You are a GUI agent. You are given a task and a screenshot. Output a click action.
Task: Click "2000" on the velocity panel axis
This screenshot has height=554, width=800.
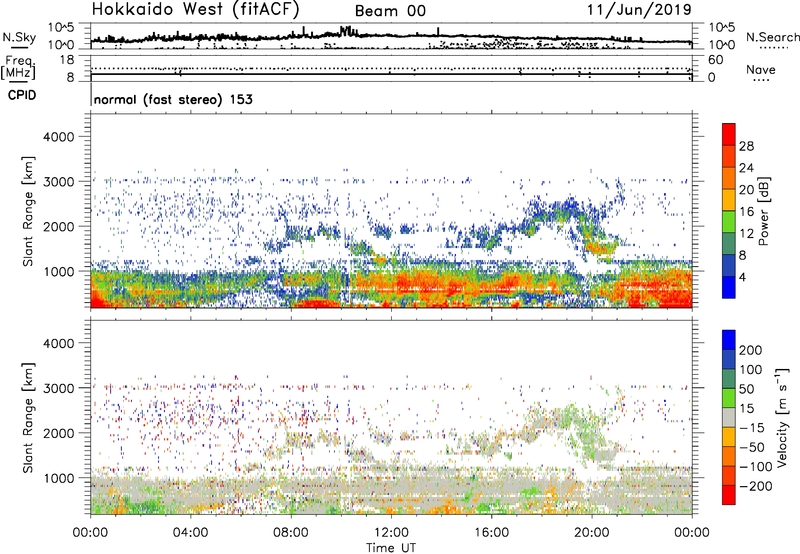[x=58, y=433]
